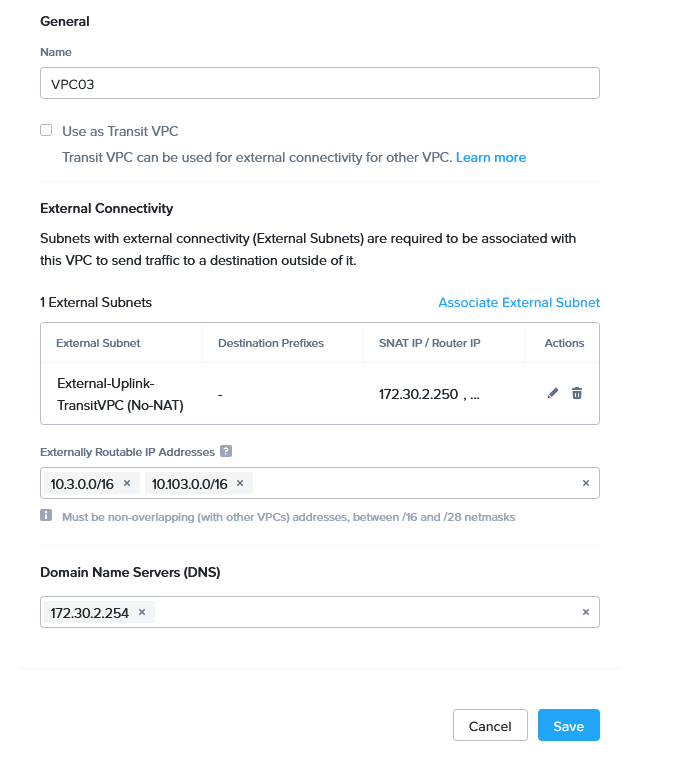Clear all externally routable IP addresses
The image size is (679, 760).
click(x=586, y=484)
